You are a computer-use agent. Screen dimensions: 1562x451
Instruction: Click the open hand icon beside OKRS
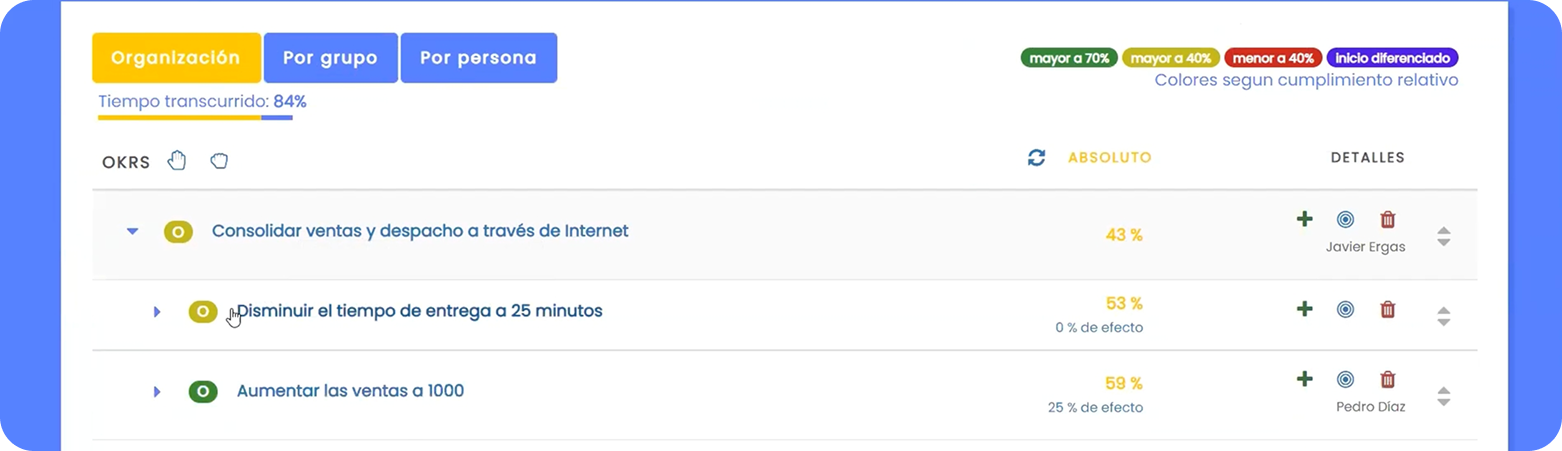click(177, 160)
